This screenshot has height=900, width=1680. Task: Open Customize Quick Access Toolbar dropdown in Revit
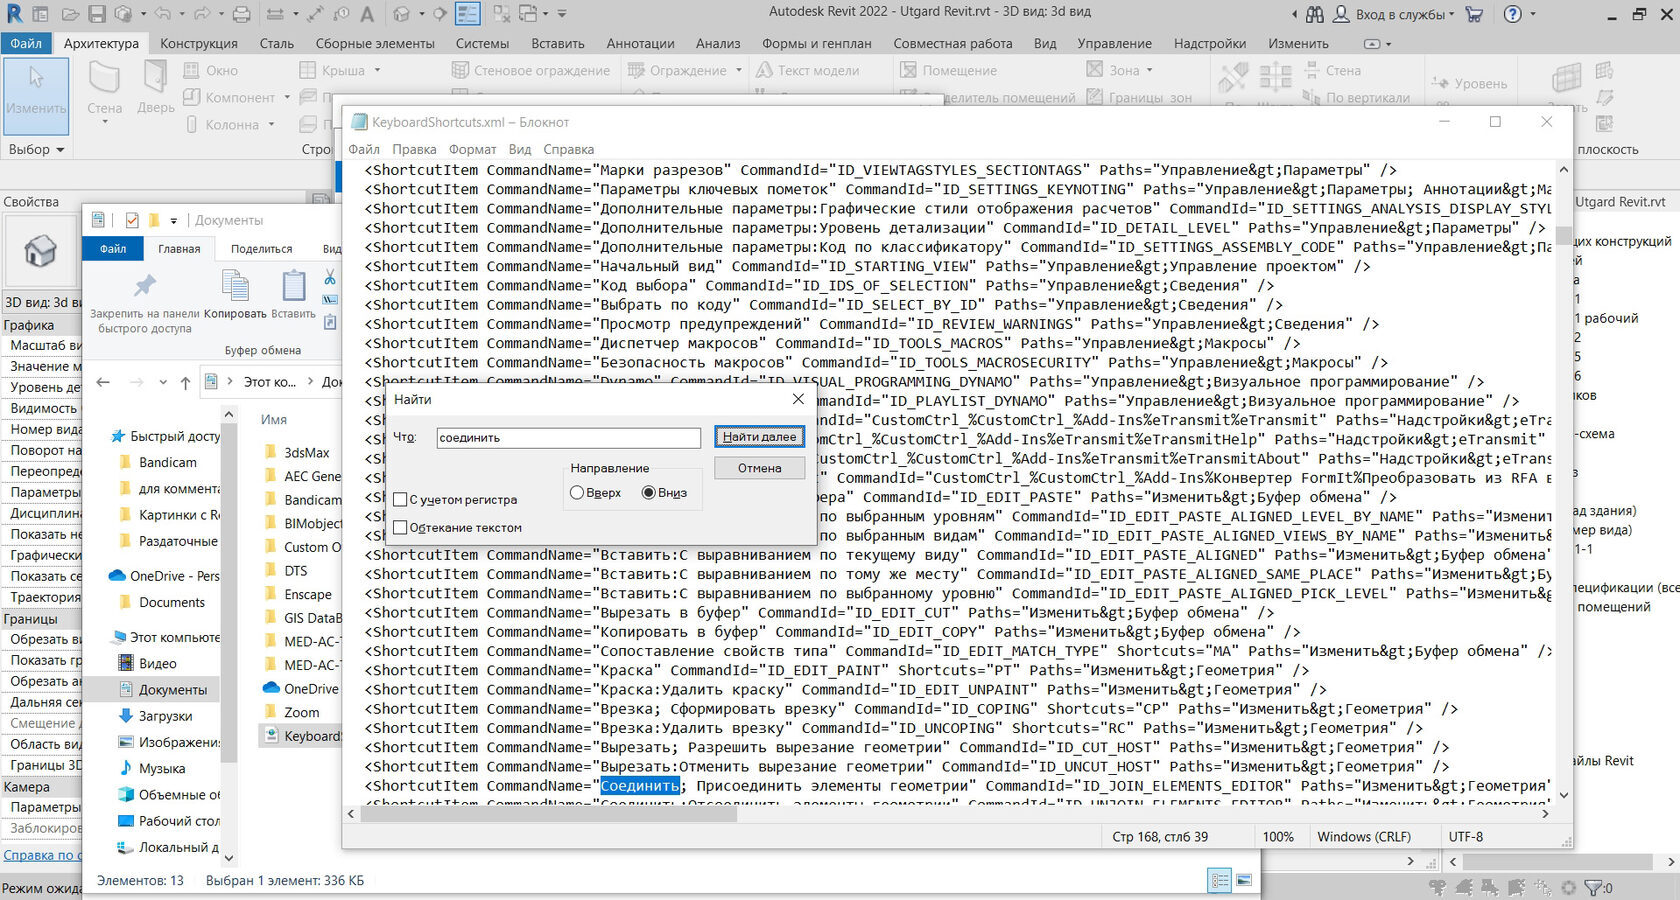(x=562, y=14)
